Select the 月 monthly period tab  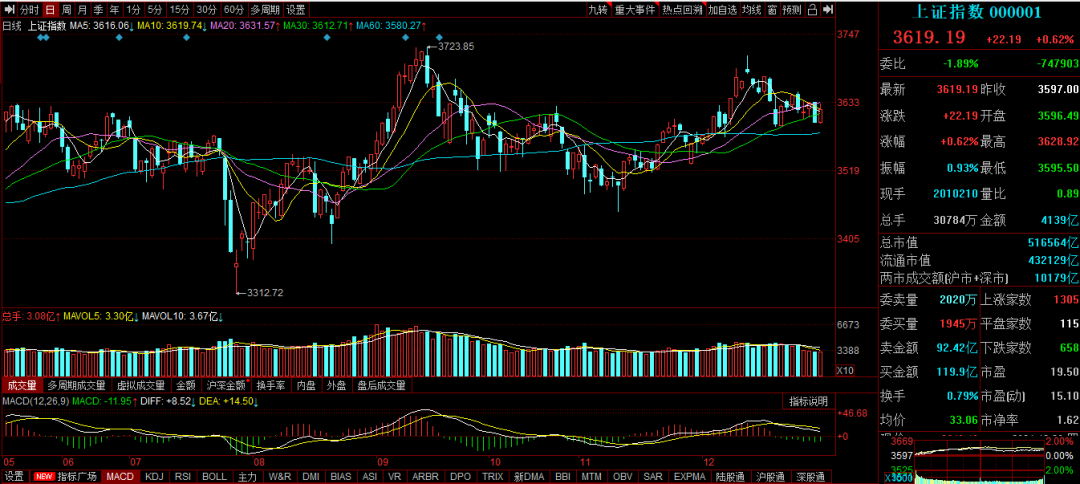click(82, 10)
